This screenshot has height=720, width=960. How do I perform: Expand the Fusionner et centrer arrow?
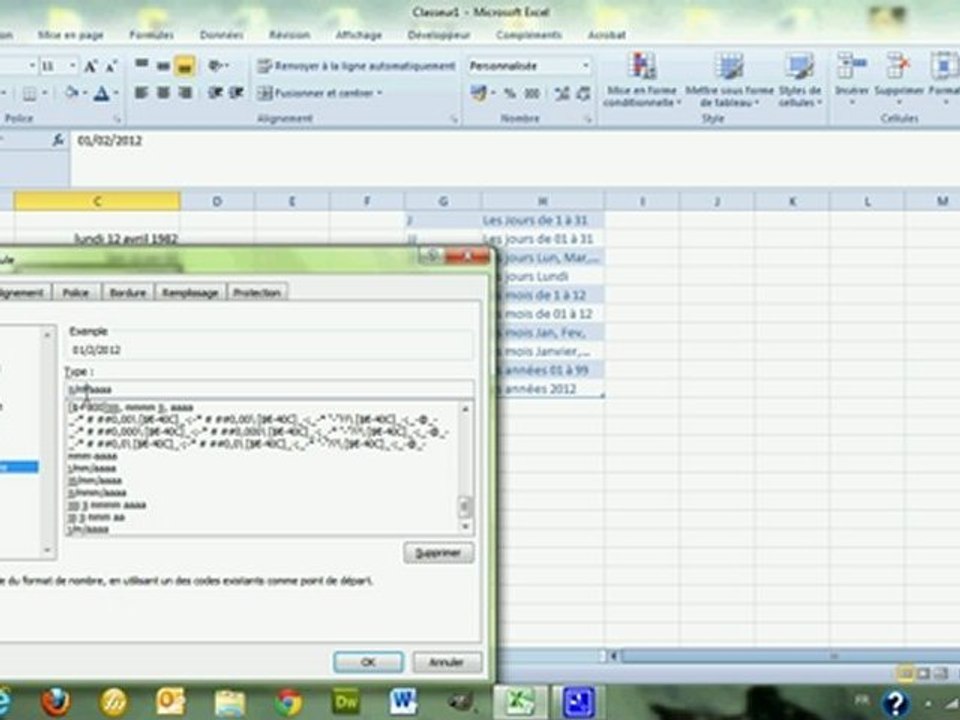[380, 93]
